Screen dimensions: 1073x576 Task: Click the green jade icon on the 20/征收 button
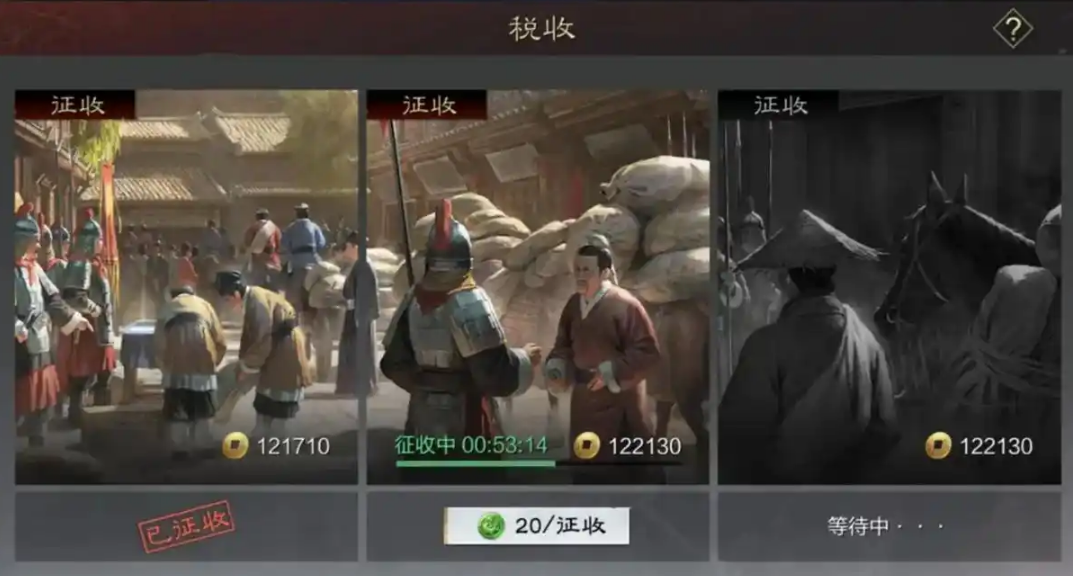point(491,526)
